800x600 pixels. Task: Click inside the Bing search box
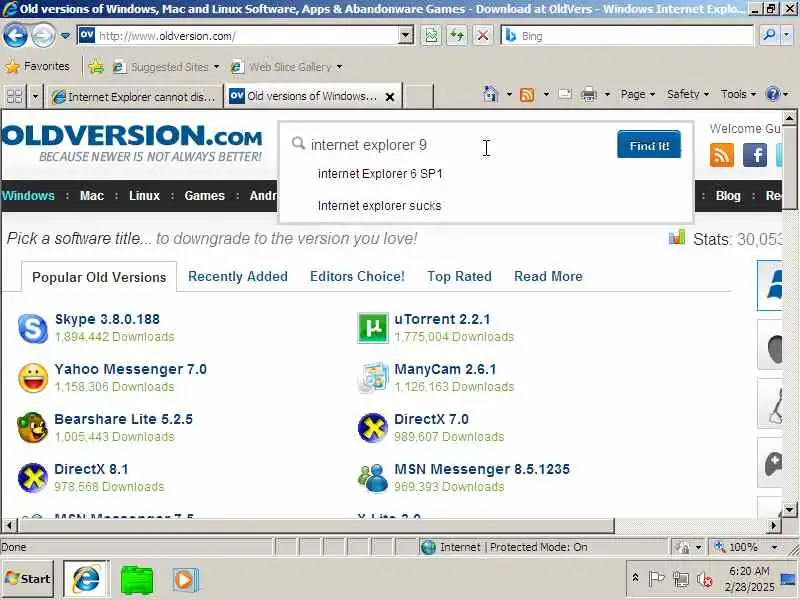pyautogui.click(x=627, y=36)
